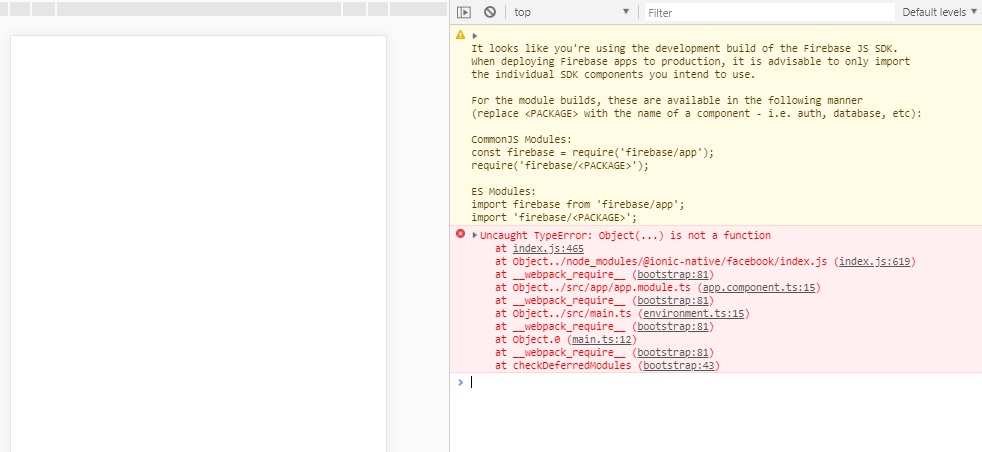This screenshot has width=982, height=452.
Task: Open first bootstrap:81 link below facebook line
Action: (673, 275)
